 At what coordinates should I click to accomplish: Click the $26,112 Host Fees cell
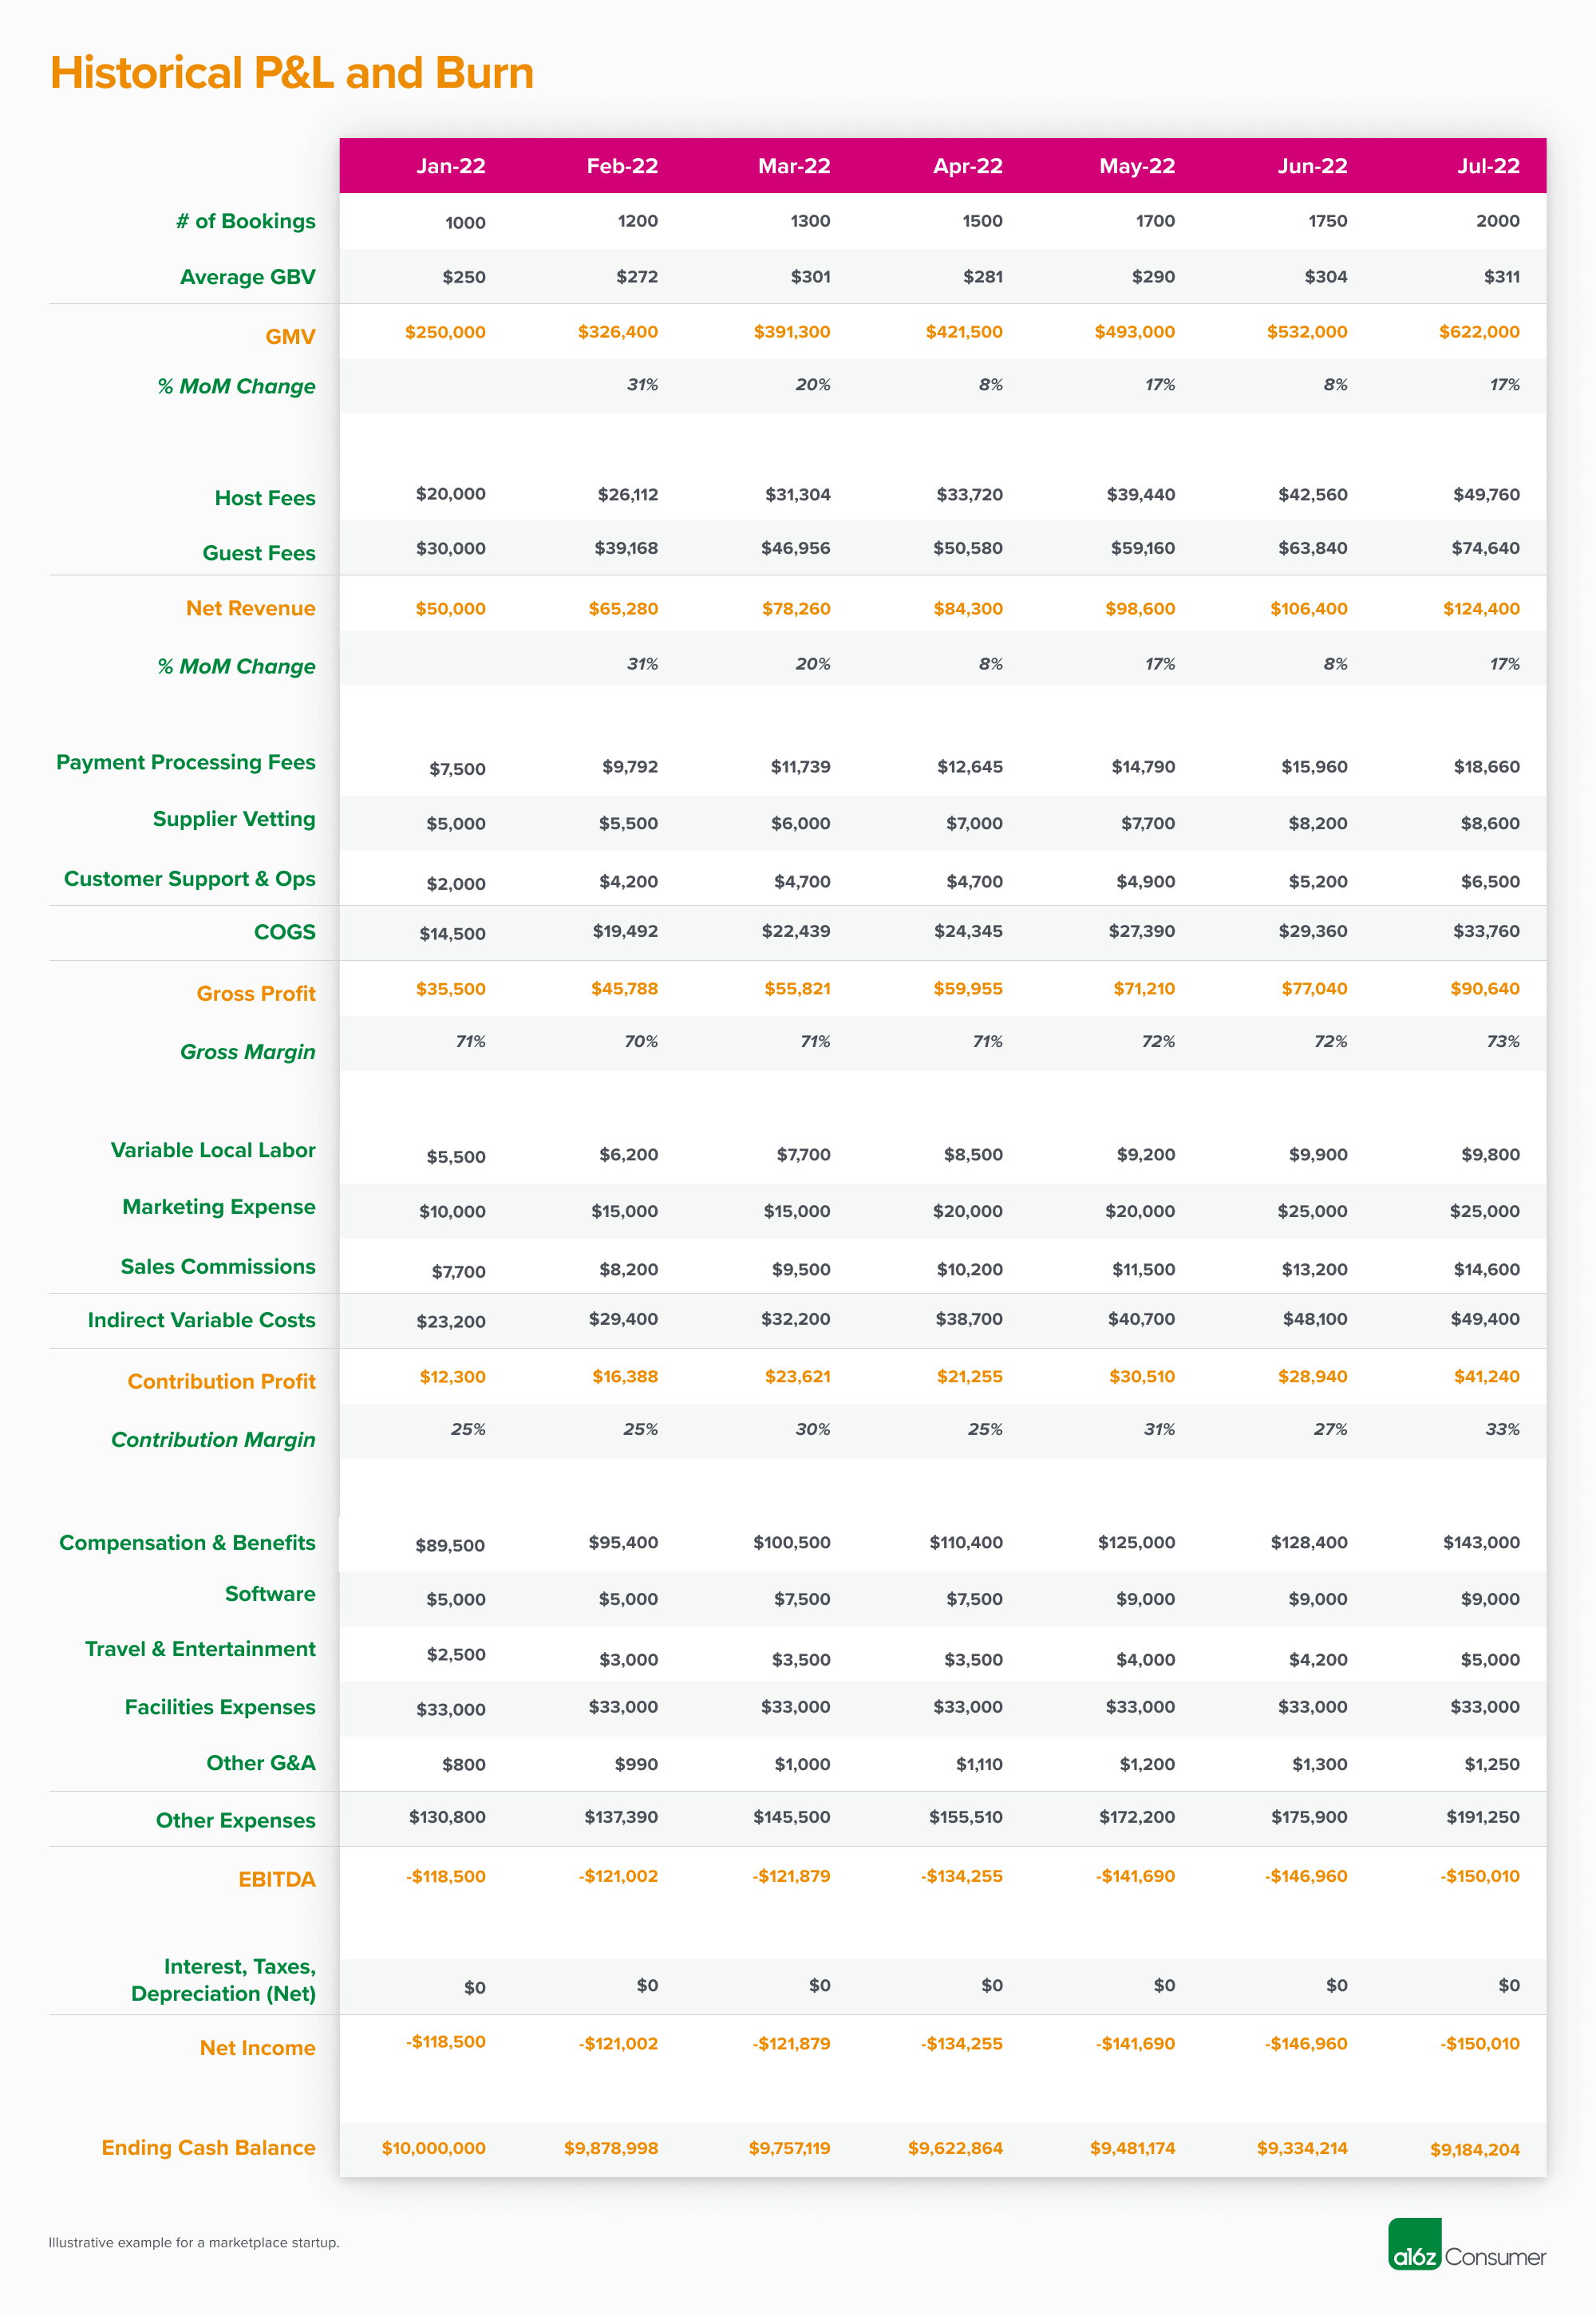[628, 495]
